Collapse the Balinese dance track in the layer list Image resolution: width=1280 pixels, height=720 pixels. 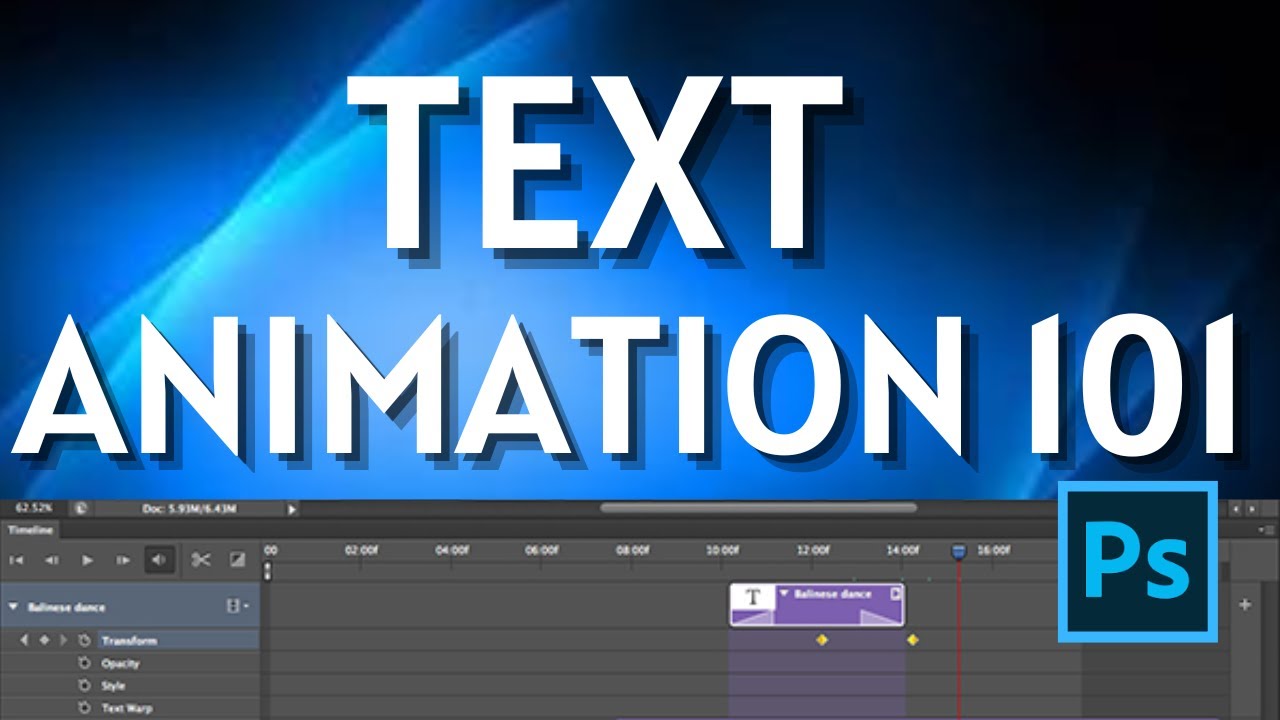click(13, 607)
